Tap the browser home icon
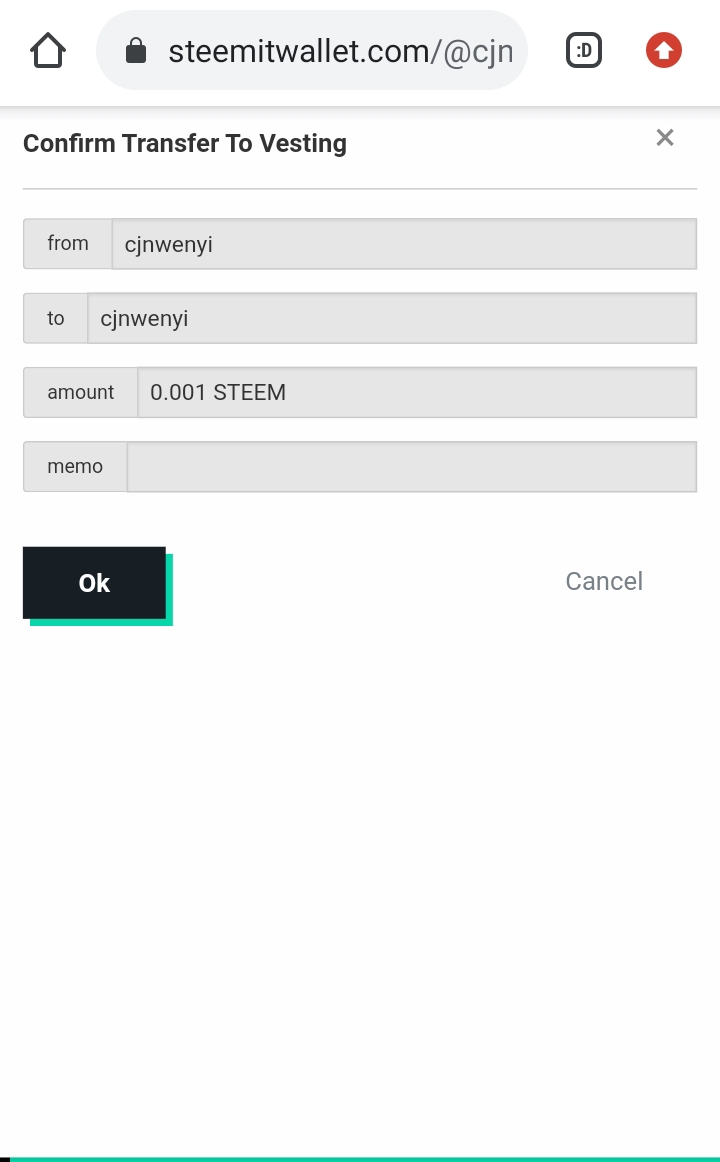Image resolution: width=720 pixels, height=1162 pixels. (x=48, y=50)
